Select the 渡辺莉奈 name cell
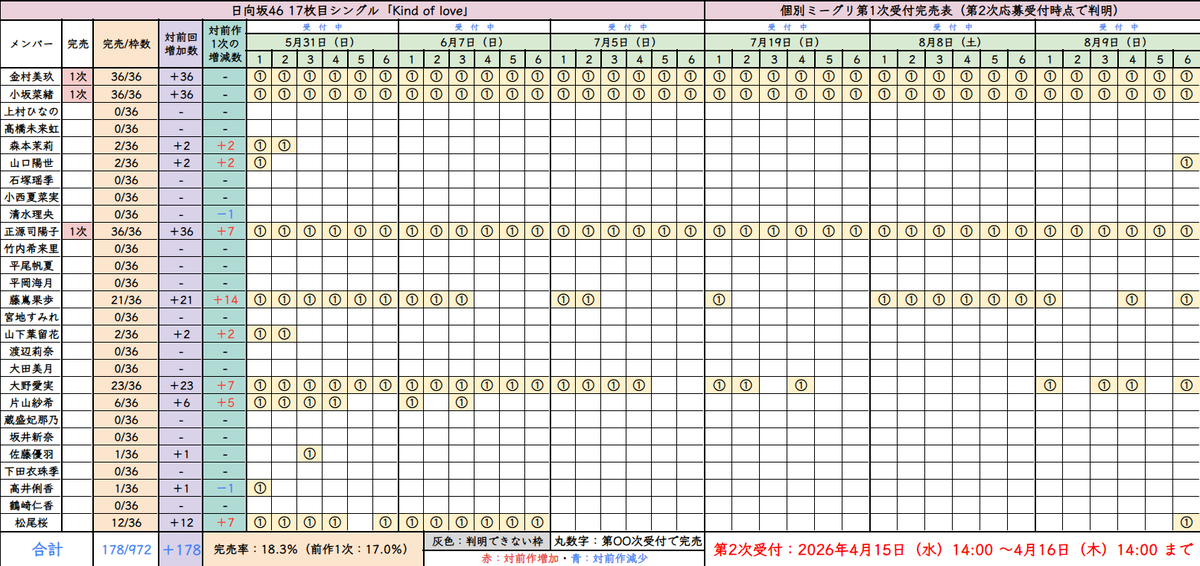This screenshot has height=566, width=1200. (31, 350)
